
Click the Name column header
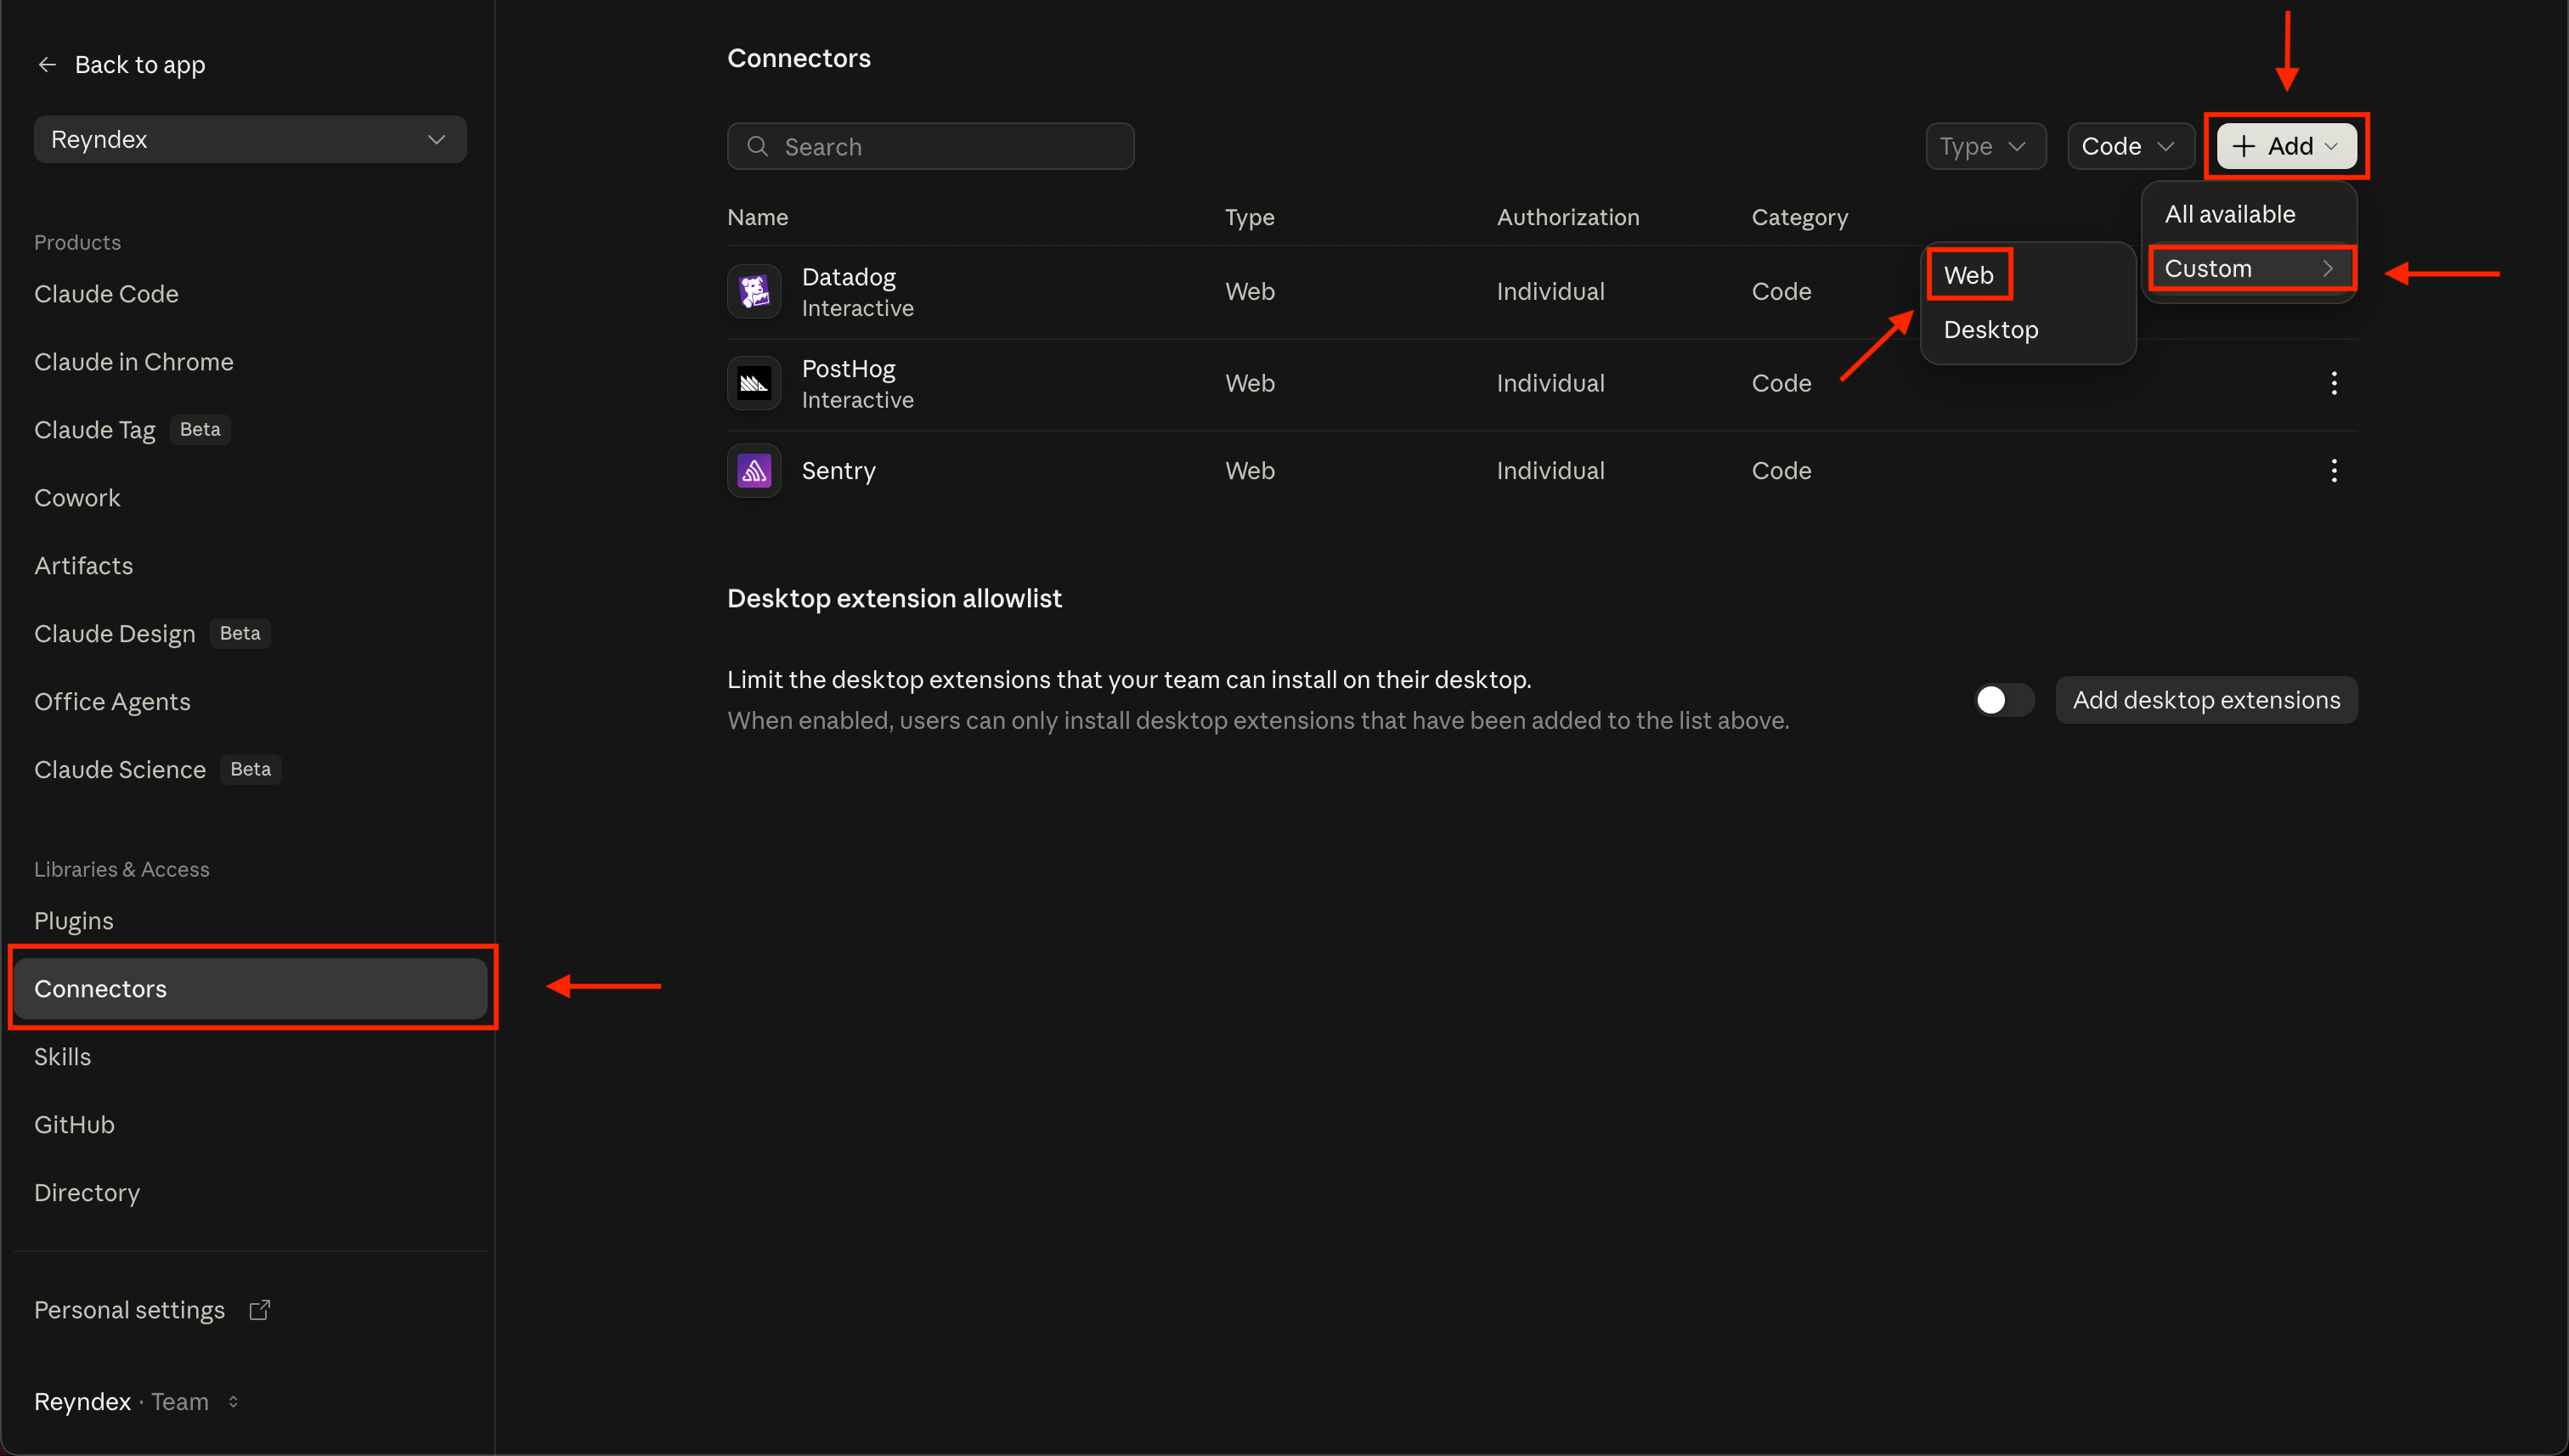(x=757, y=218)
